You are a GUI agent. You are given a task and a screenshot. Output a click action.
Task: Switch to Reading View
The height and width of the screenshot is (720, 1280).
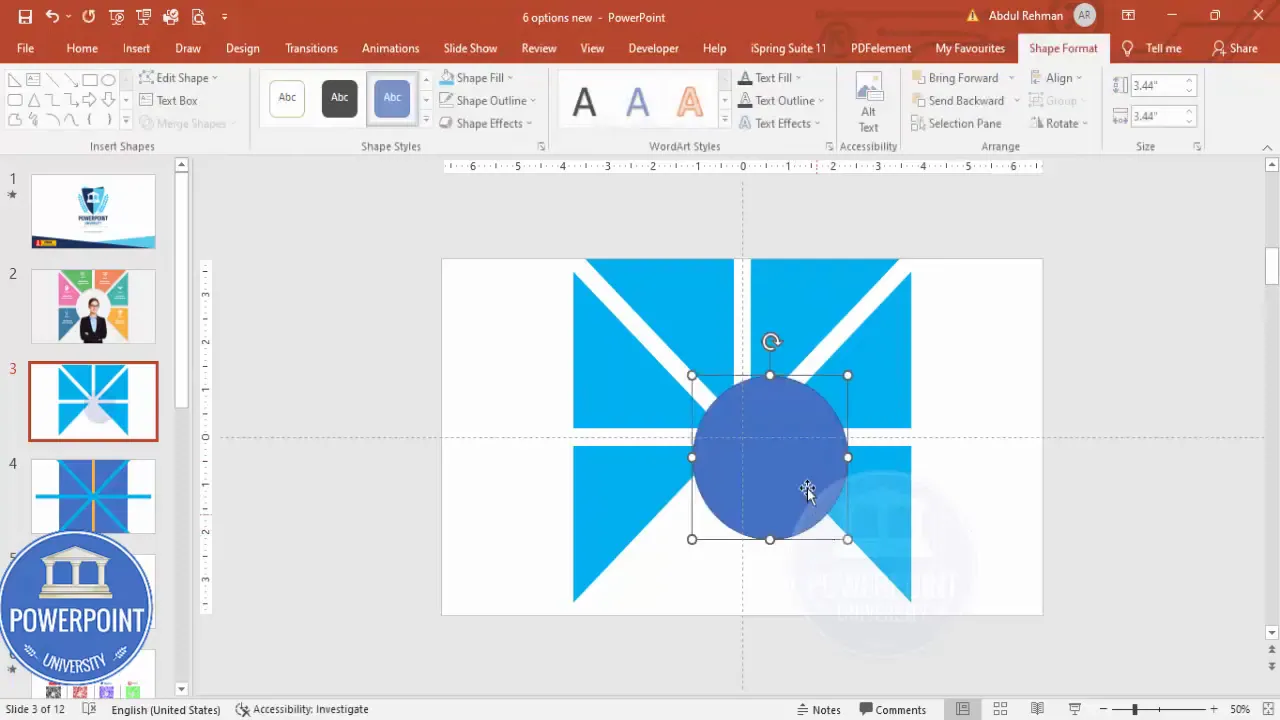pos(1037,709)
